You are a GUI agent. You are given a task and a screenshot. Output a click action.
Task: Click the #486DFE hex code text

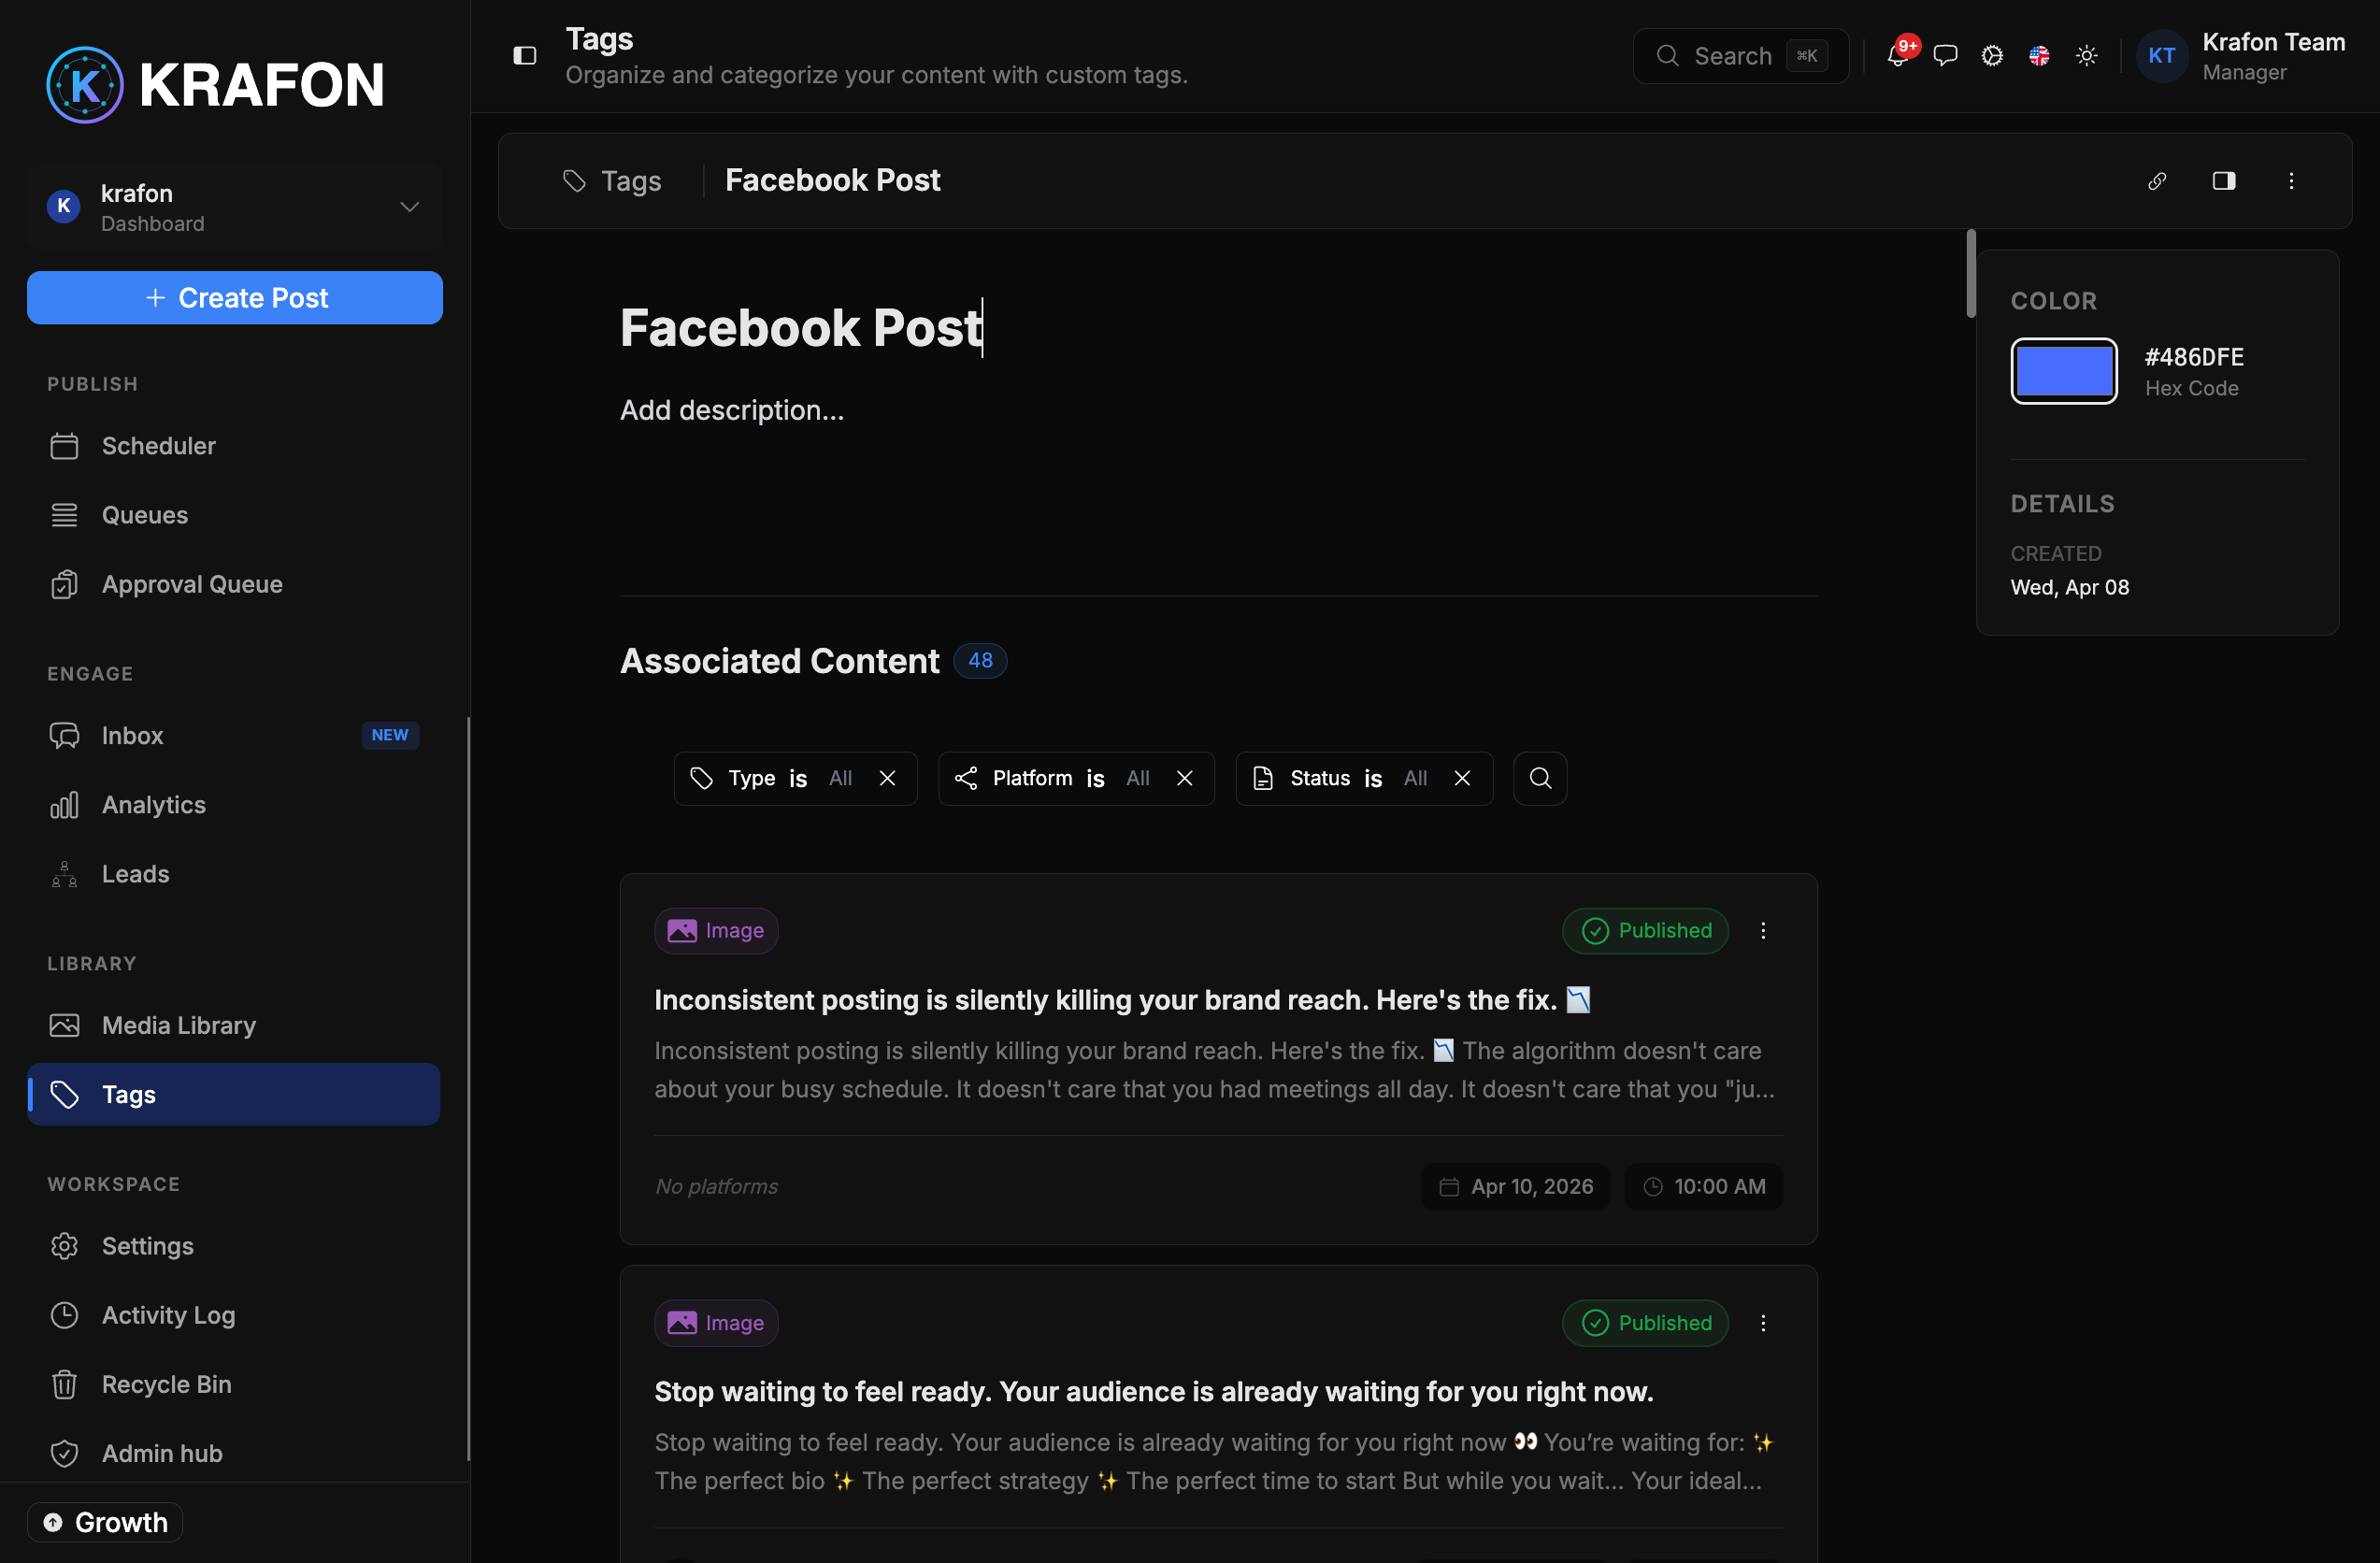tap(2194, 357)
